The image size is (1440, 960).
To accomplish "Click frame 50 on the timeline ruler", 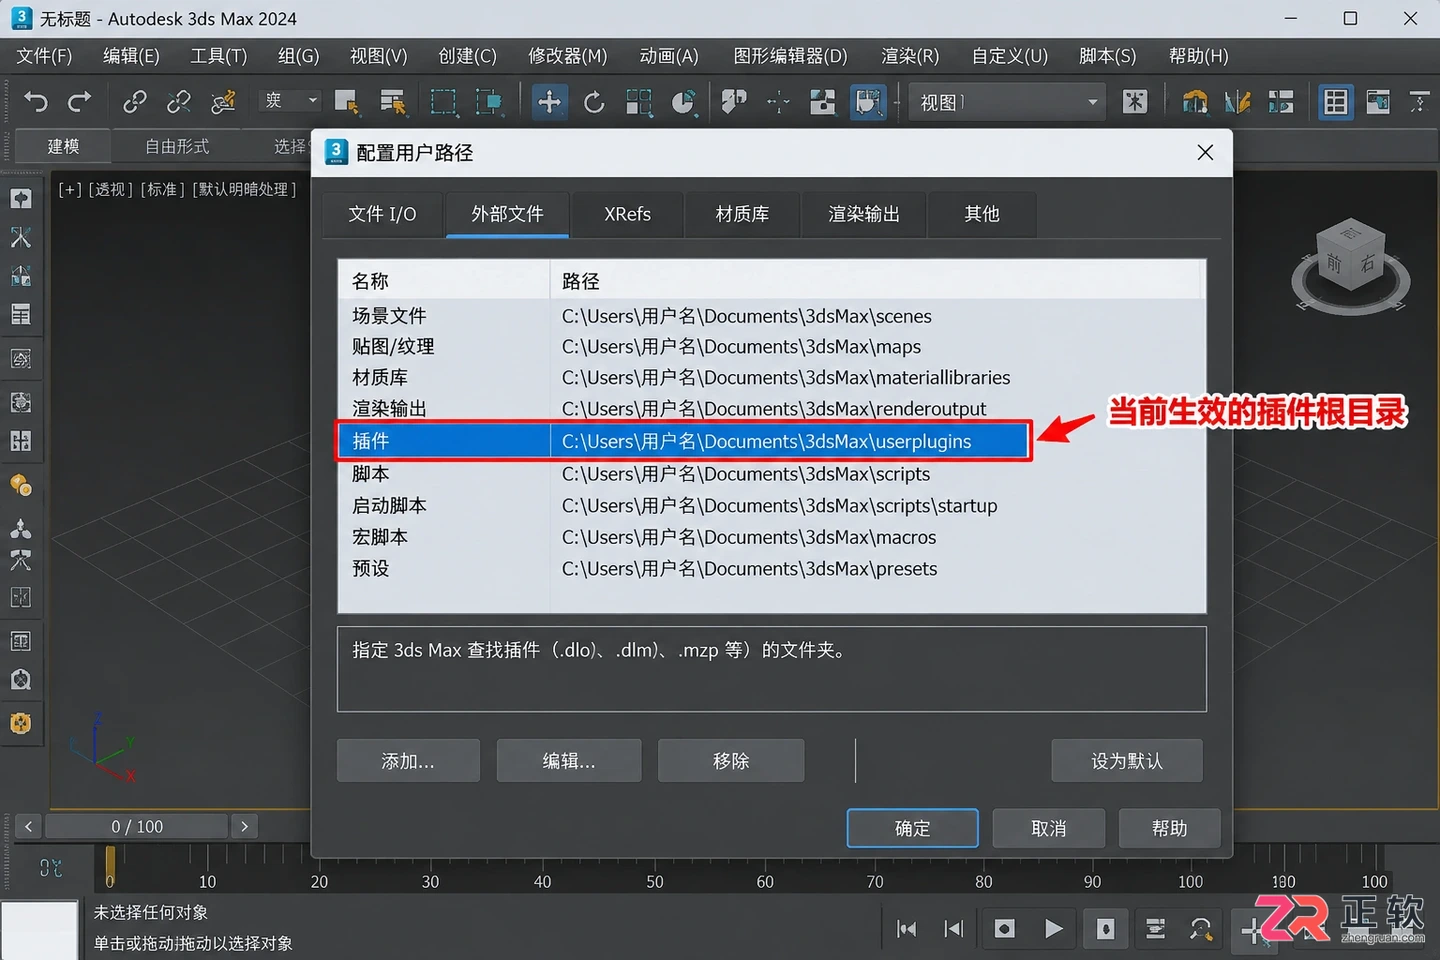I will tap(655, 881).
